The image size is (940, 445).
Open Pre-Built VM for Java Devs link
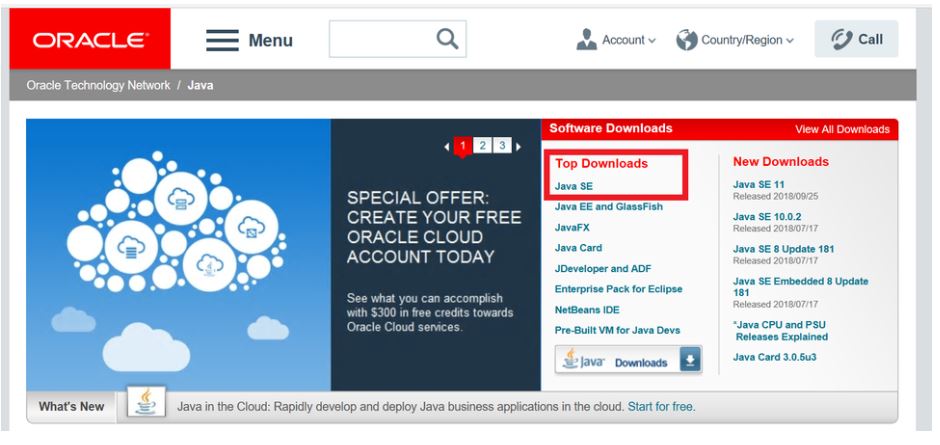pyautogui.click(x=617, y=330)
